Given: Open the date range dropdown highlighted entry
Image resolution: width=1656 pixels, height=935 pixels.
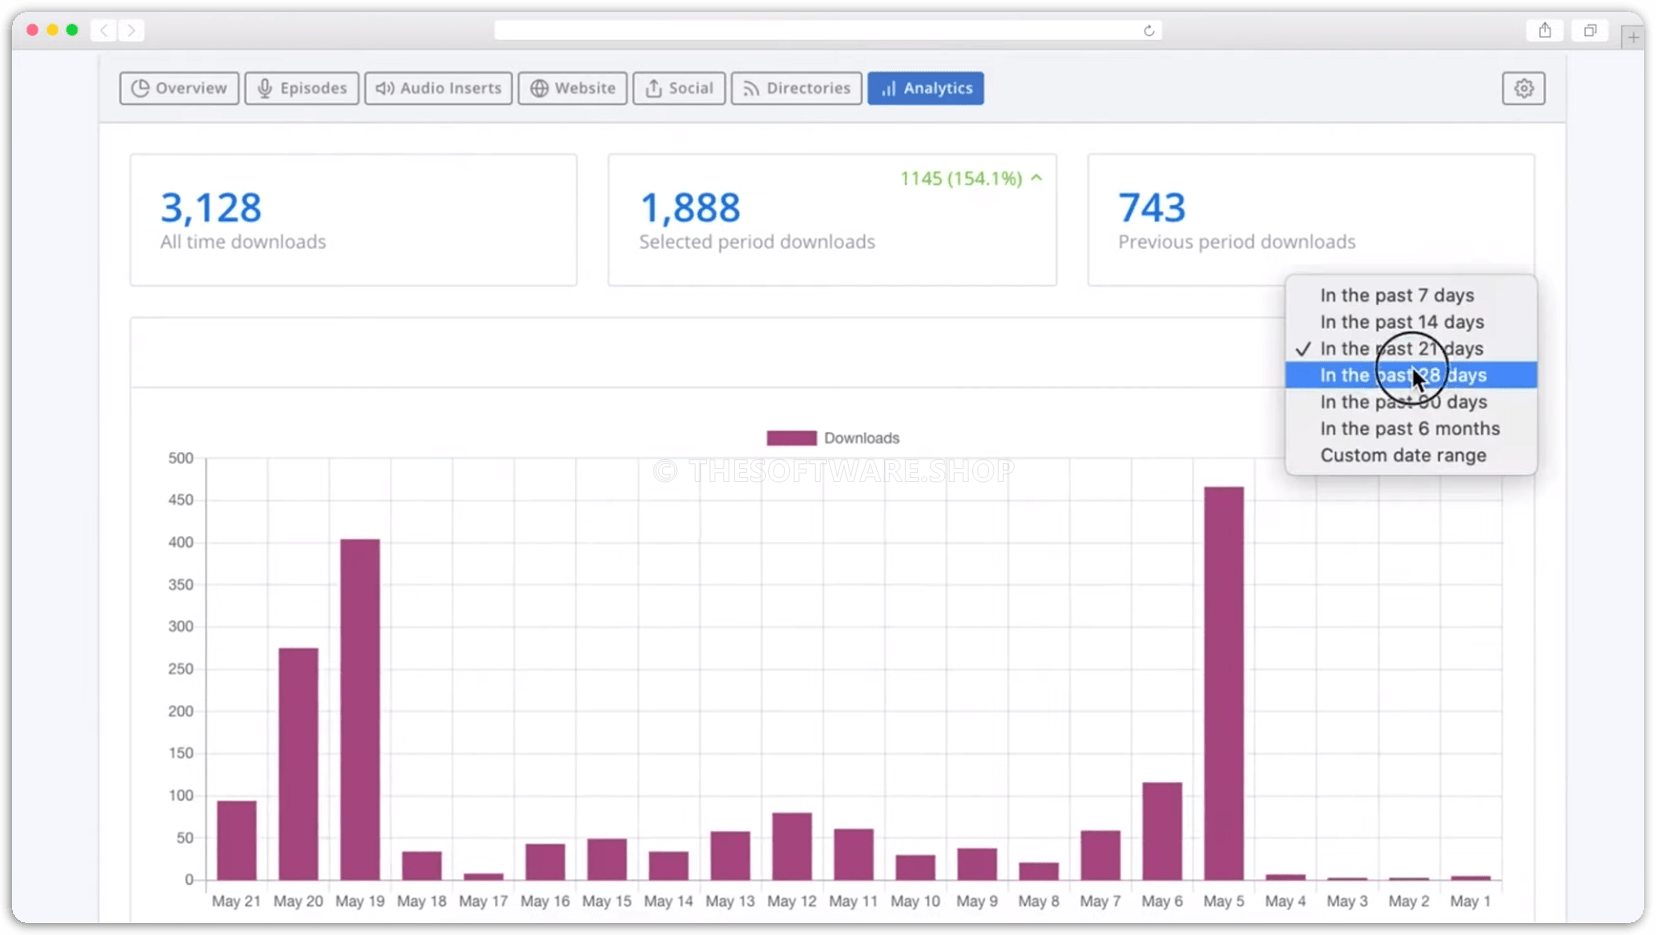Looking at the screenshot, I should point(1404,375).
